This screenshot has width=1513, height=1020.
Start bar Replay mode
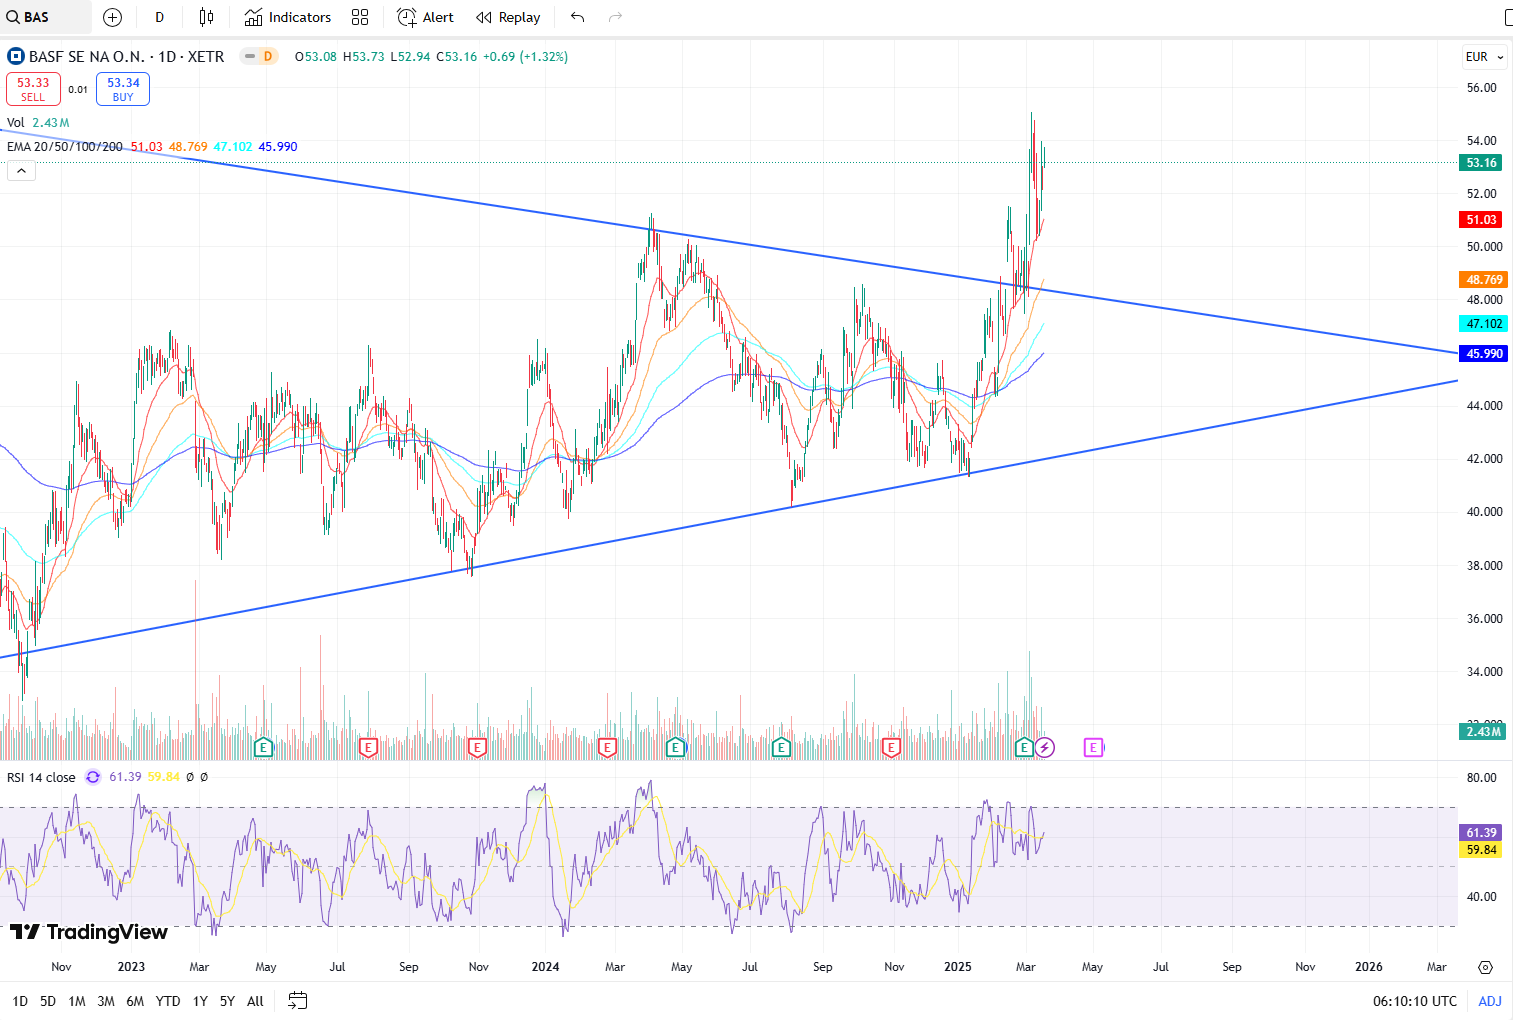[508, 17]
